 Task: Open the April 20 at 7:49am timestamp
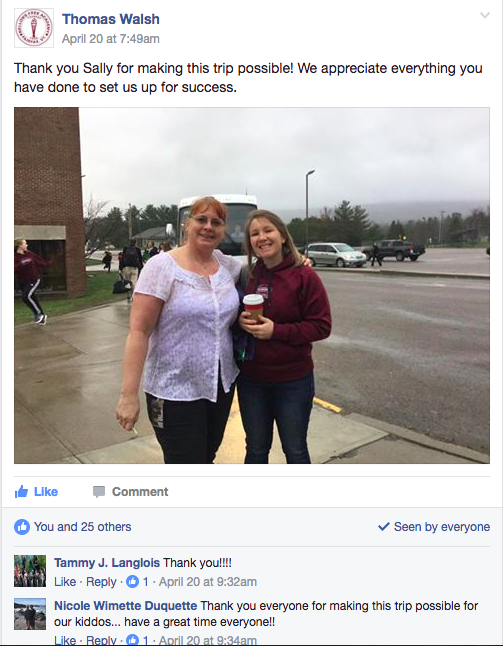[111, 39]
